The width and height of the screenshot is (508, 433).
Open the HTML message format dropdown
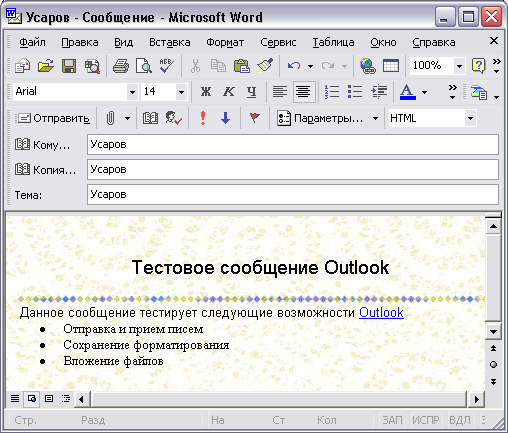coord(470,118)
